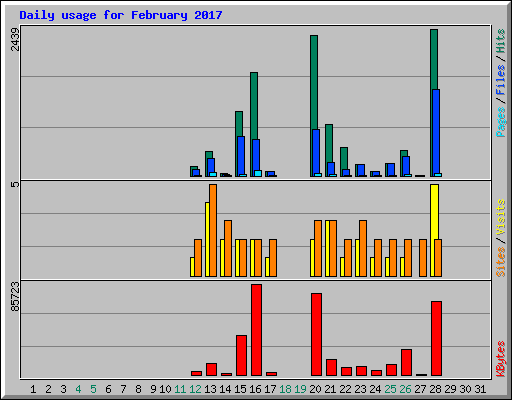This screenshot has width=512, height=400.
Task: Click the blue "Files" legend label
Action: [501, 79]
